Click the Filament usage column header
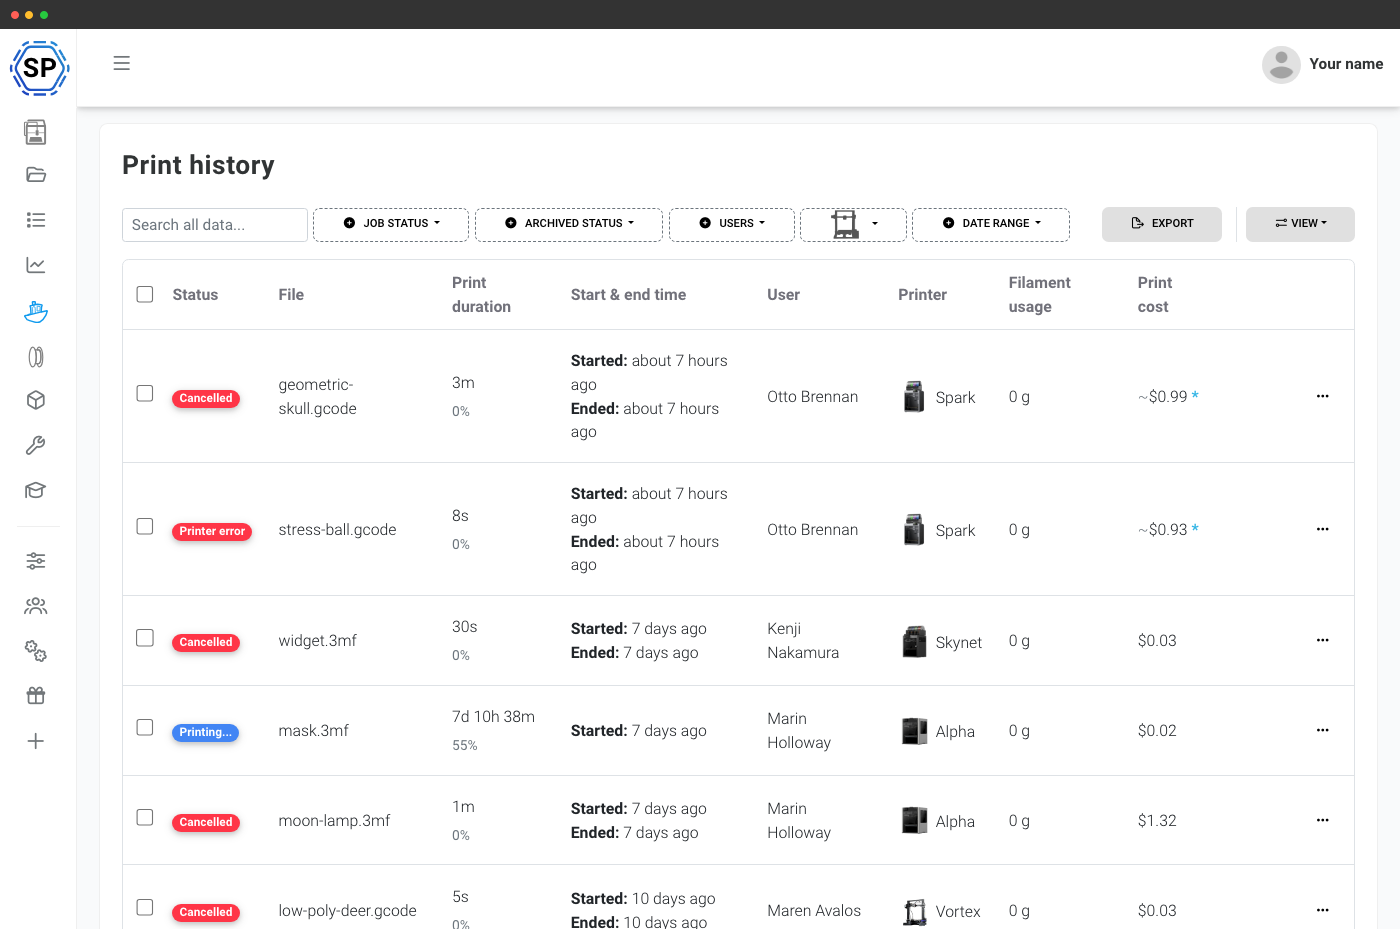The height and width of the screenshot is (929, 1400). click(x=1039, y=295)
